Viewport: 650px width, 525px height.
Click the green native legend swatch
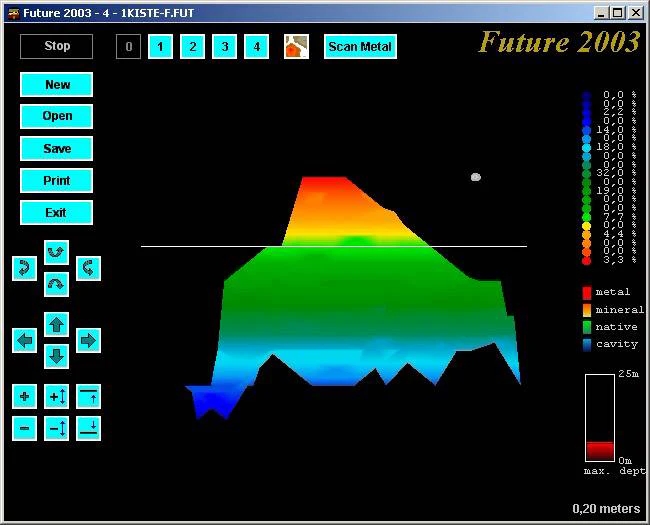(587, 327)
